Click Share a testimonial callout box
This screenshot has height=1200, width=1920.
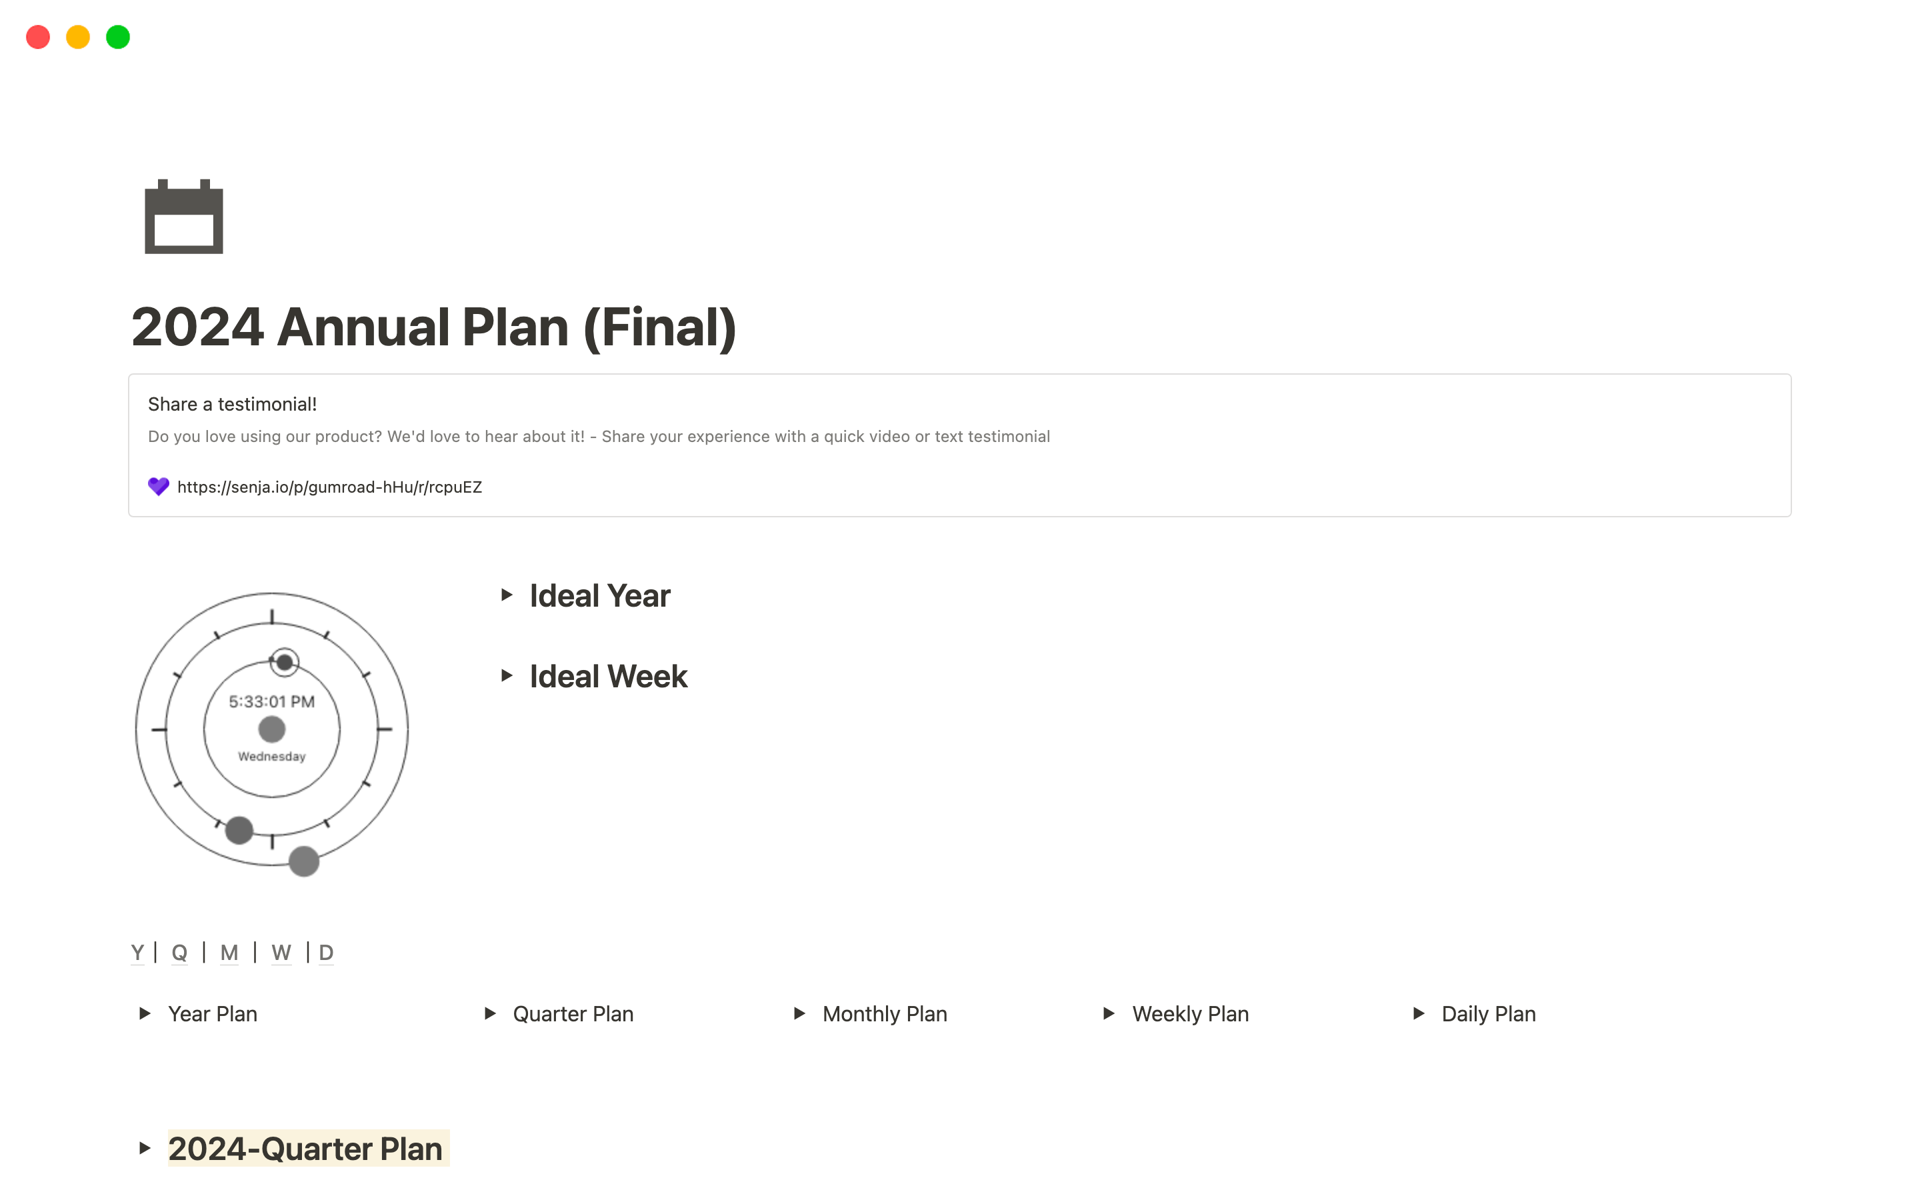[x=959, y=444]
